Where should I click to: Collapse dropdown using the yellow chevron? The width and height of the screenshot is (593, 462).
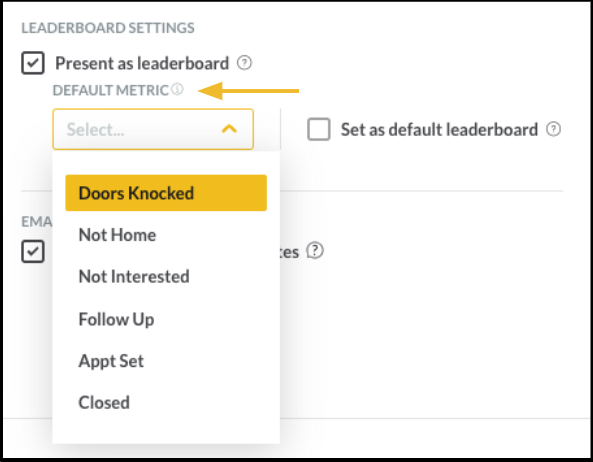[229, 129]
